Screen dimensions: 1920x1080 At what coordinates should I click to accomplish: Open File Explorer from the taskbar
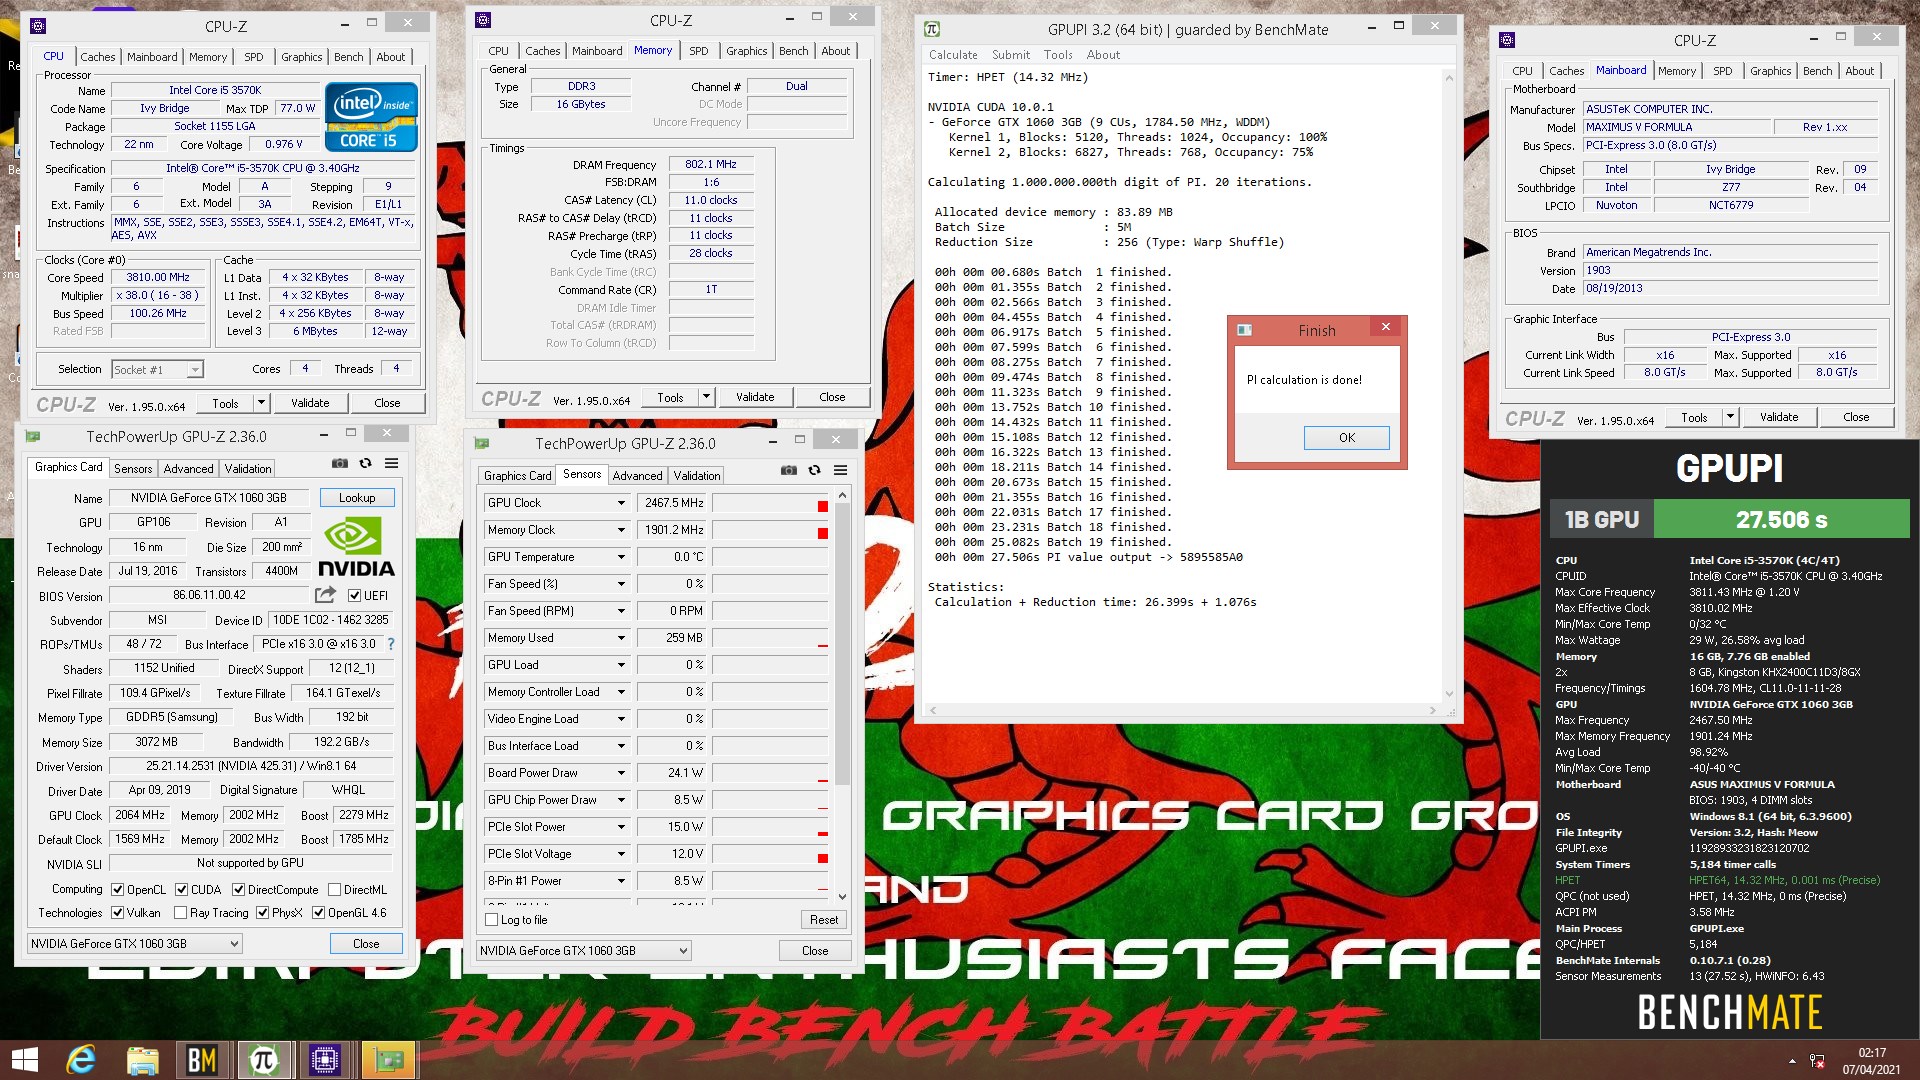142,1060
